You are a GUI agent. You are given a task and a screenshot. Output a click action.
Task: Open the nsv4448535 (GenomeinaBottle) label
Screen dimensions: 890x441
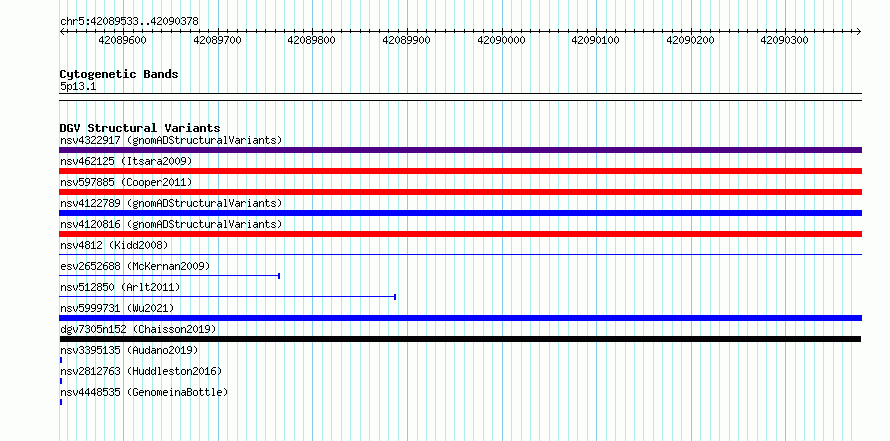coord(144,392)
